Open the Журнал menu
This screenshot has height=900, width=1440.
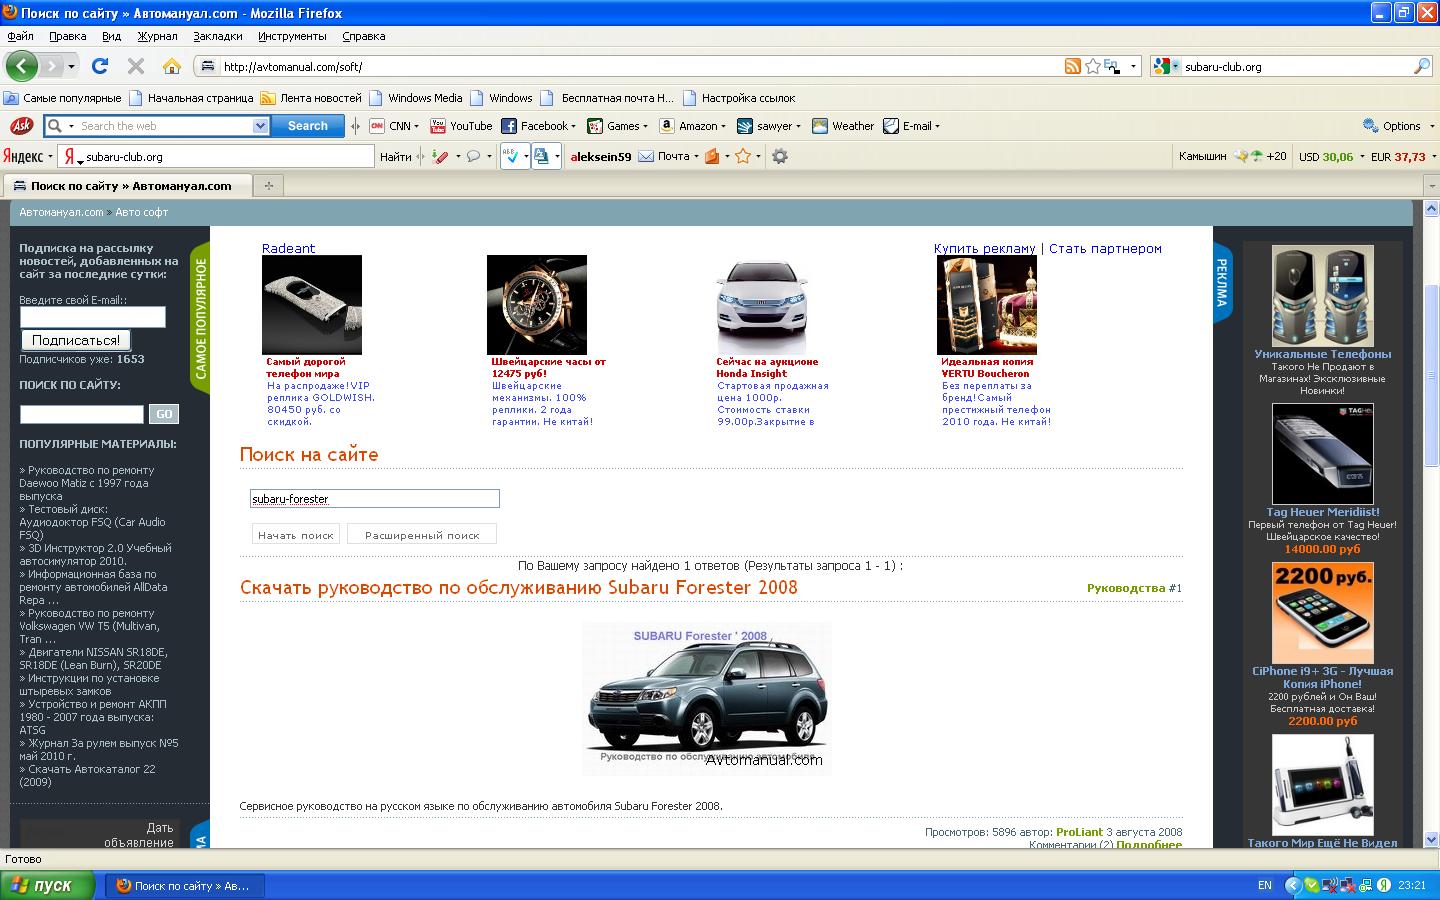[x=157, y=36]
